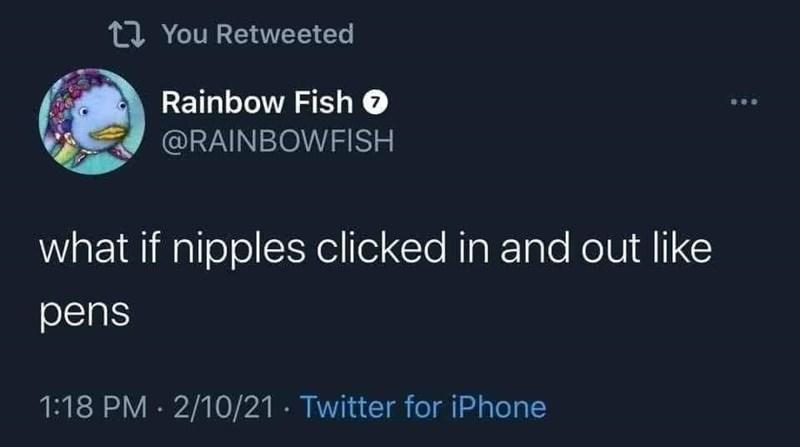Open the Rainbow Fish profile picture
Screen dimensions: 800x447
[92, 122]
